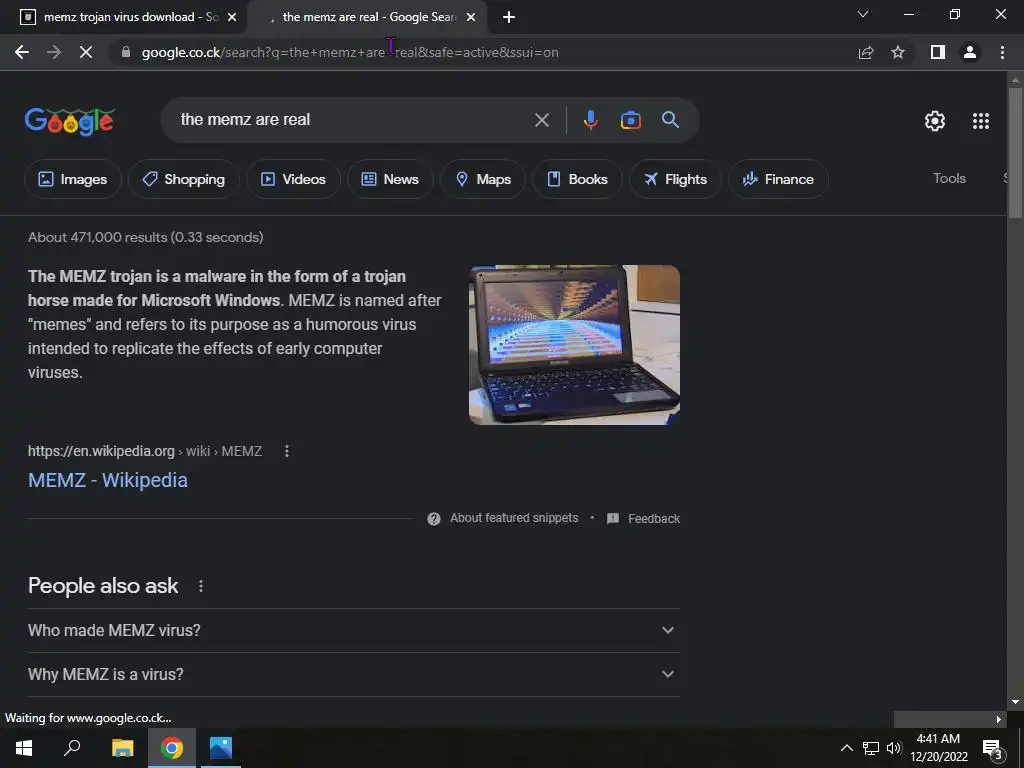Click the laptop thumbnail image
Image resolution: width=1024 pixels, height=768 pixels.
click(x=574, y=345)
